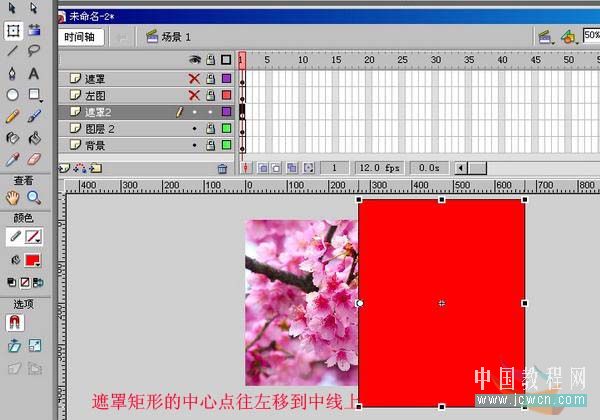Show or hide all layers eye header
The width and height of the screenshot is (600, 420).
195,60
